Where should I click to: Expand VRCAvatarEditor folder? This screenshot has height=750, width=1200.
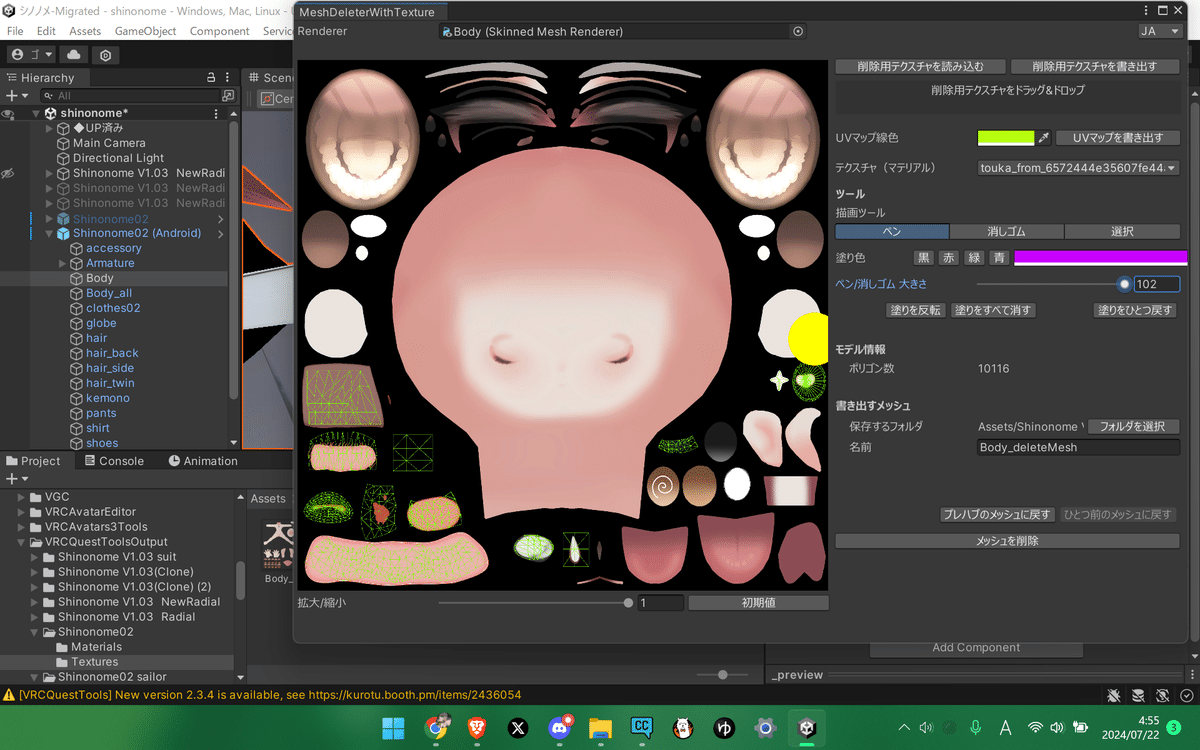click(20, 512)
